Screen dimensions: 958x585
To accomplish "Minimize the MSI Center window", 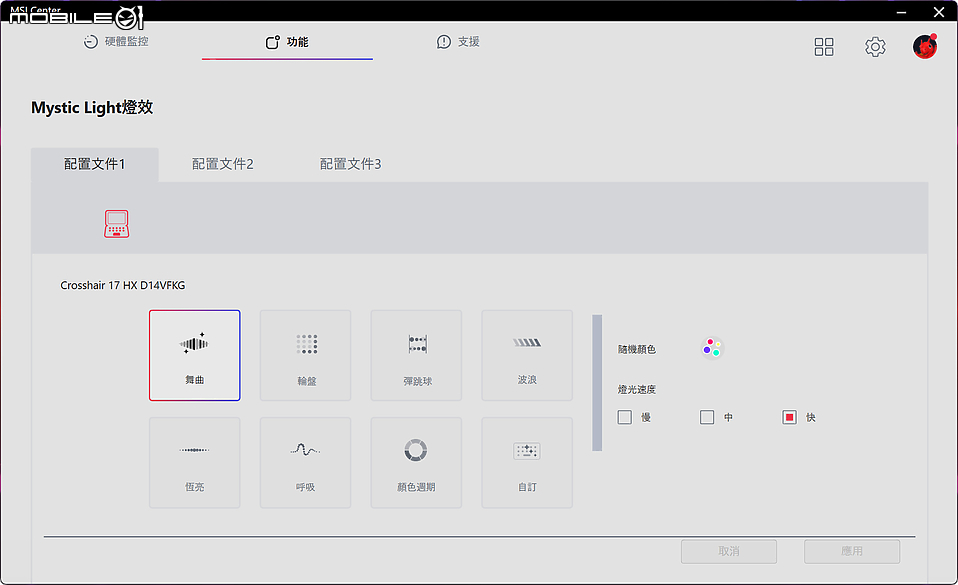I will pyautogui.click(x=902, y=12).
